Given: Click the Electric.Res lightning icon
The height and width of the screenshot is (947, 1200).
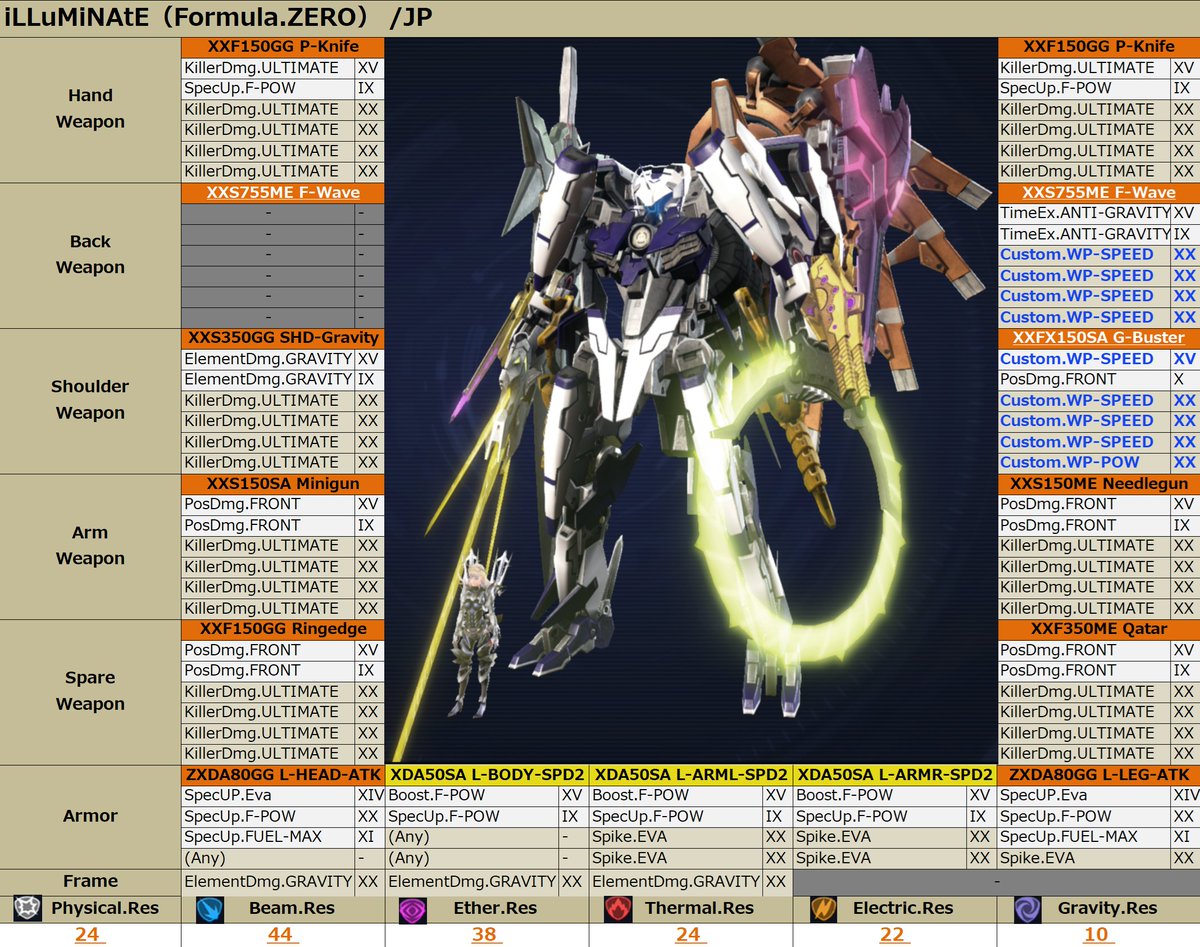Looking at the screenshot, I should click(822, 908).
